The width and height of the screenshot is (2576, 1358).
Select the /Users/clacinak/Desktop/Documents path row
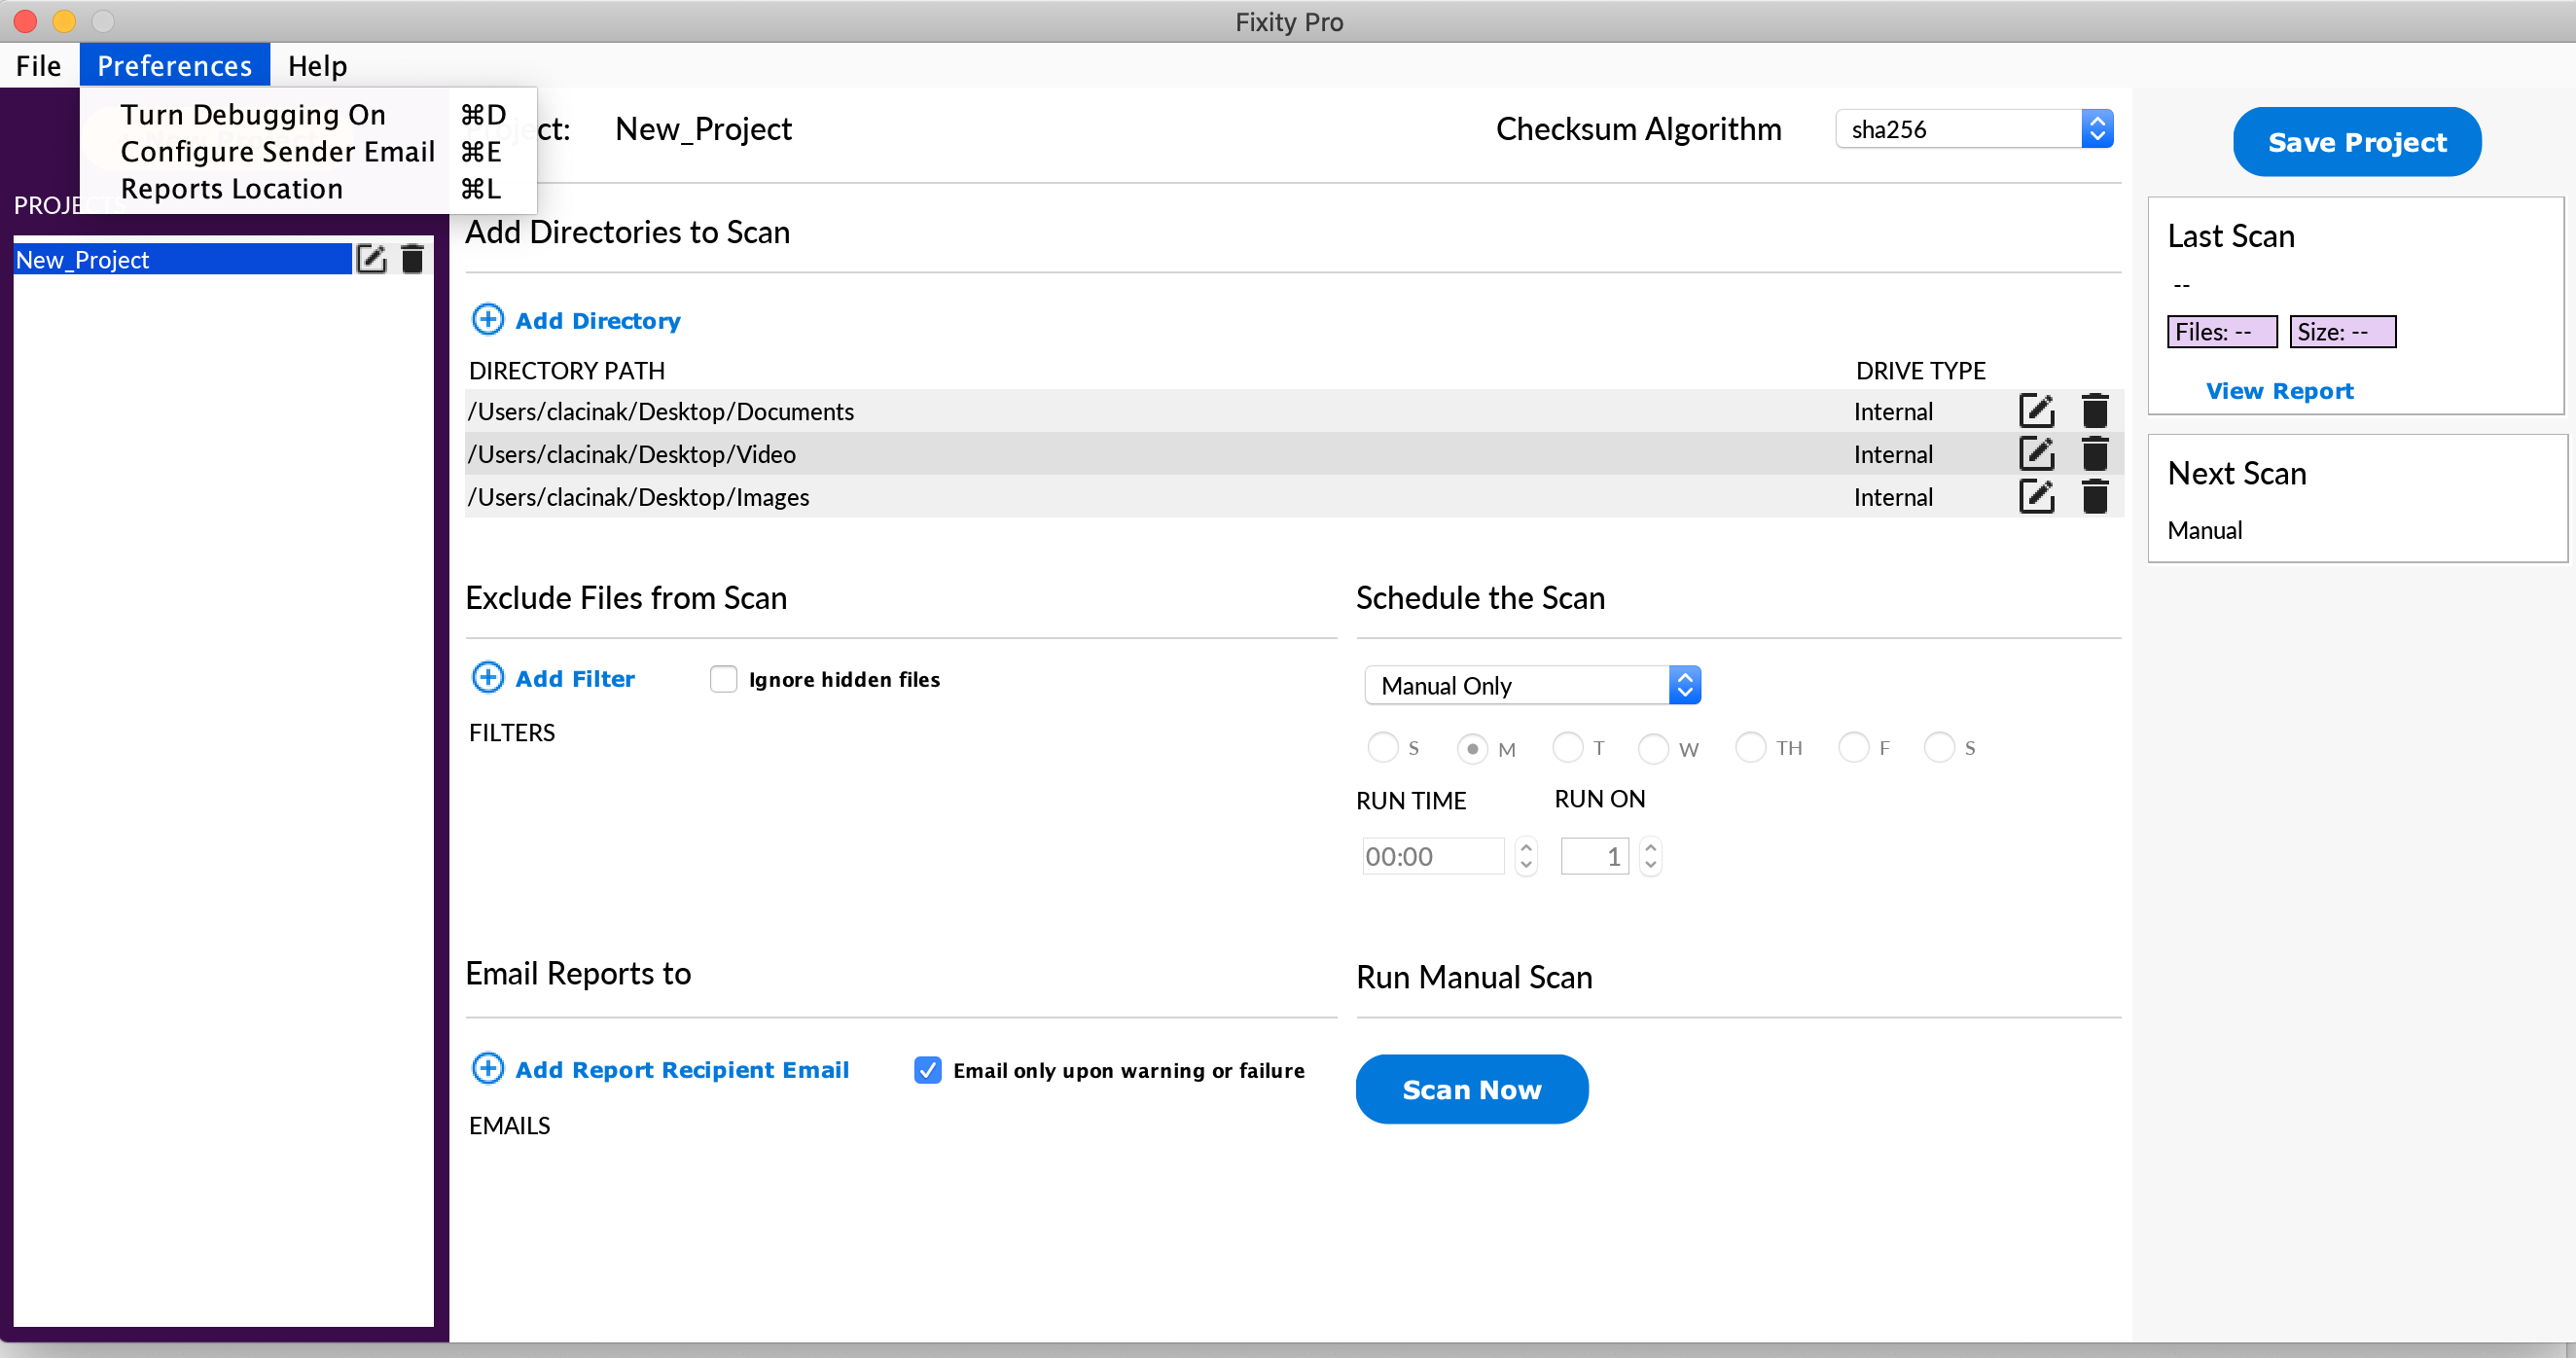[1294, 411]
